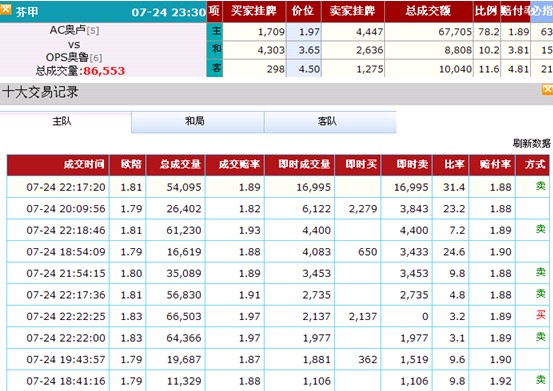The width and height of the screenshot is (553, 391).
Task: Click the 1.97 price cell for home
Action: [304, 32]
